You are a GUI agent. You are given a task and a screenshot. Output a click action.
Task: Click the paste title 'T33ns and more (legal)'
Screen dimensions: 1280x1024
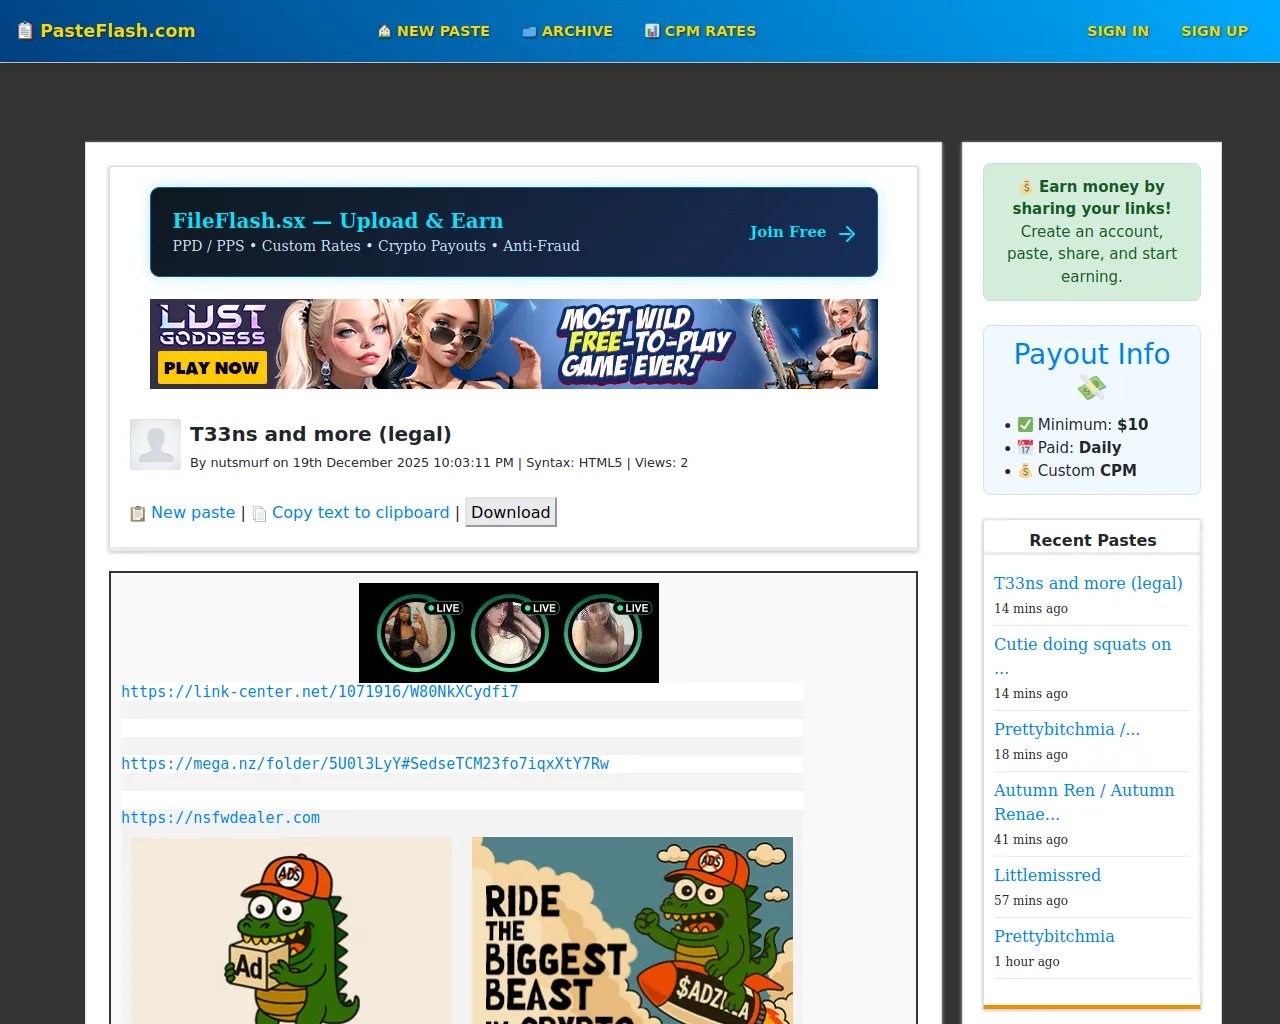point(321,434)
